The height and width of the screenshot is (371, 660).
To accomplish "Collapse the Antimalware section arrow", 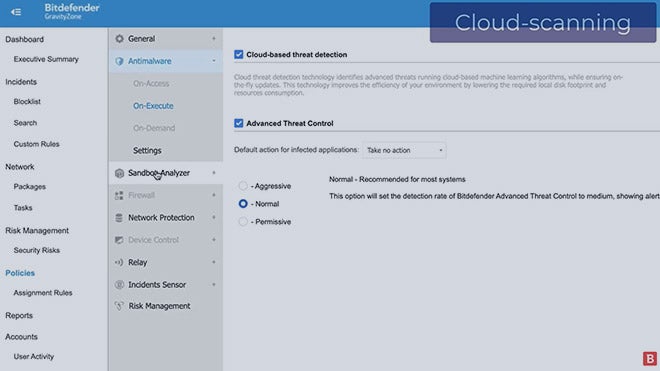I will coord(214,61).
